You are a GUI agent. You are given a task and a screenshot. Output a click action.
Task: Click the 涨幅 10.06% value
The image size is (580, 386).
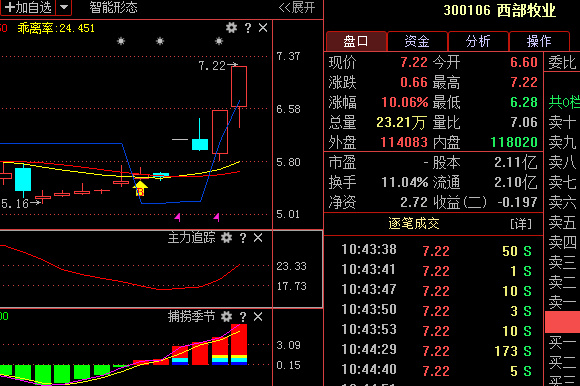[405, 102]
